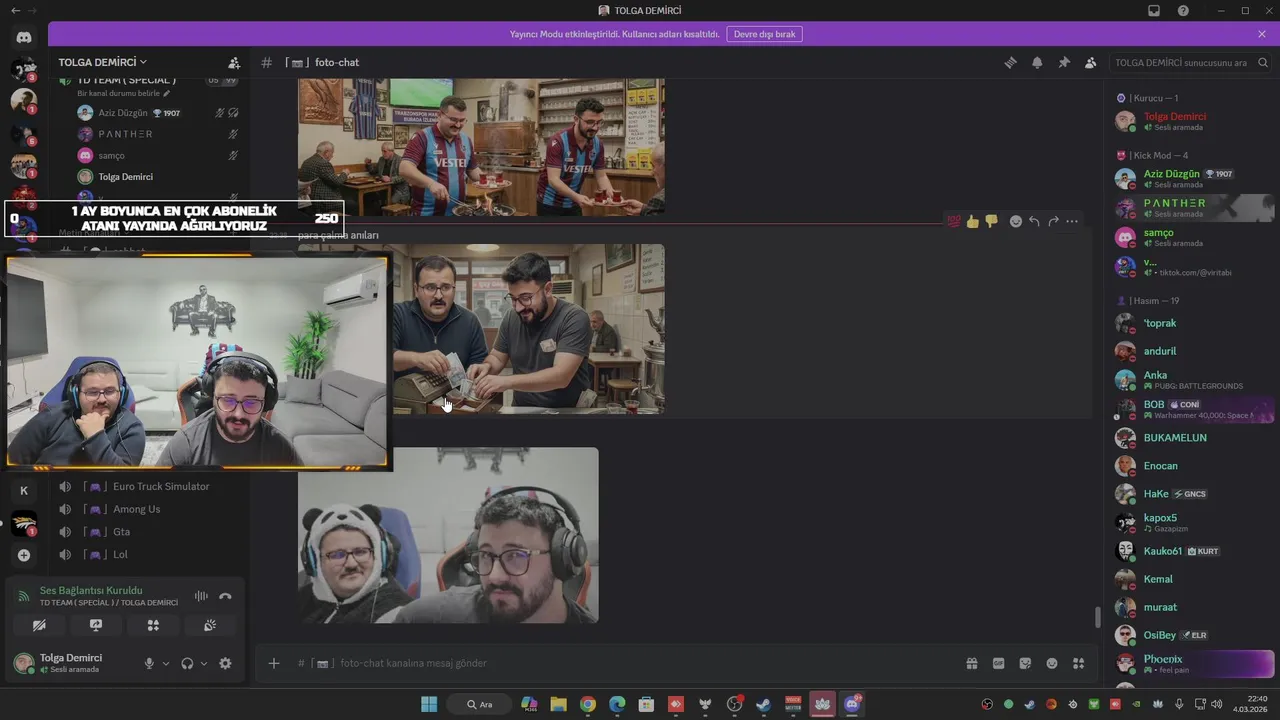Open Discord direct messages home icon
Screen dimensions: 1280x720
point(24,38)
